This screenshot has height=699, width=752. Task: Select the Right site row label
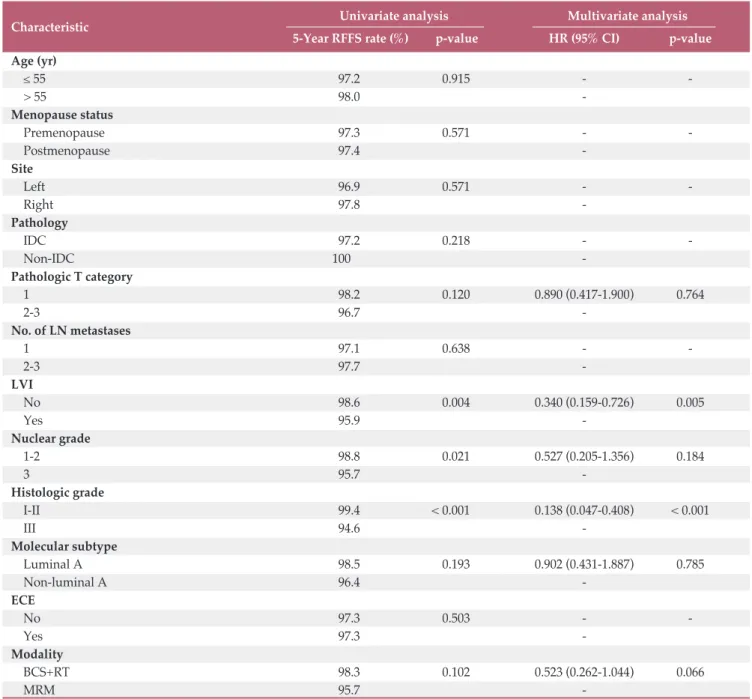click(38, 205)
